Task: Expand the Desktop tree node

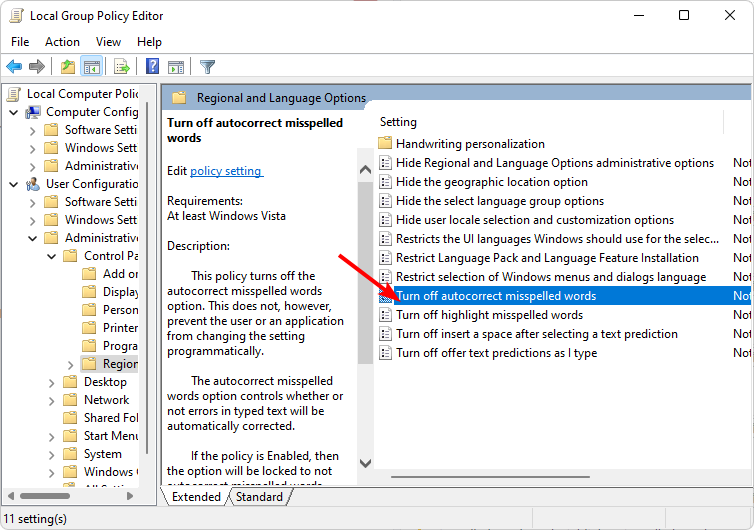Action: (51, 383)
